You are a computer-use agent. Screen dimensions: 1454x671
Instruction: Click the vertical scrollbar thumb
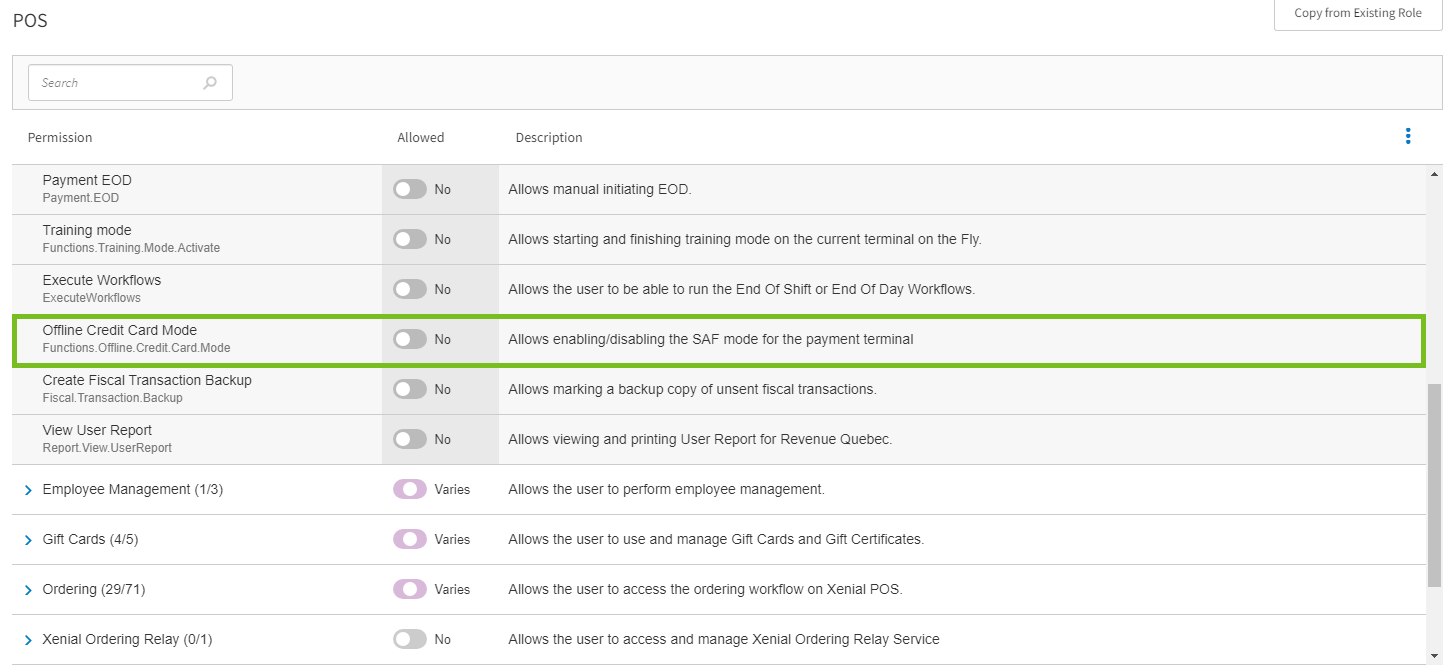(1434, 484)
